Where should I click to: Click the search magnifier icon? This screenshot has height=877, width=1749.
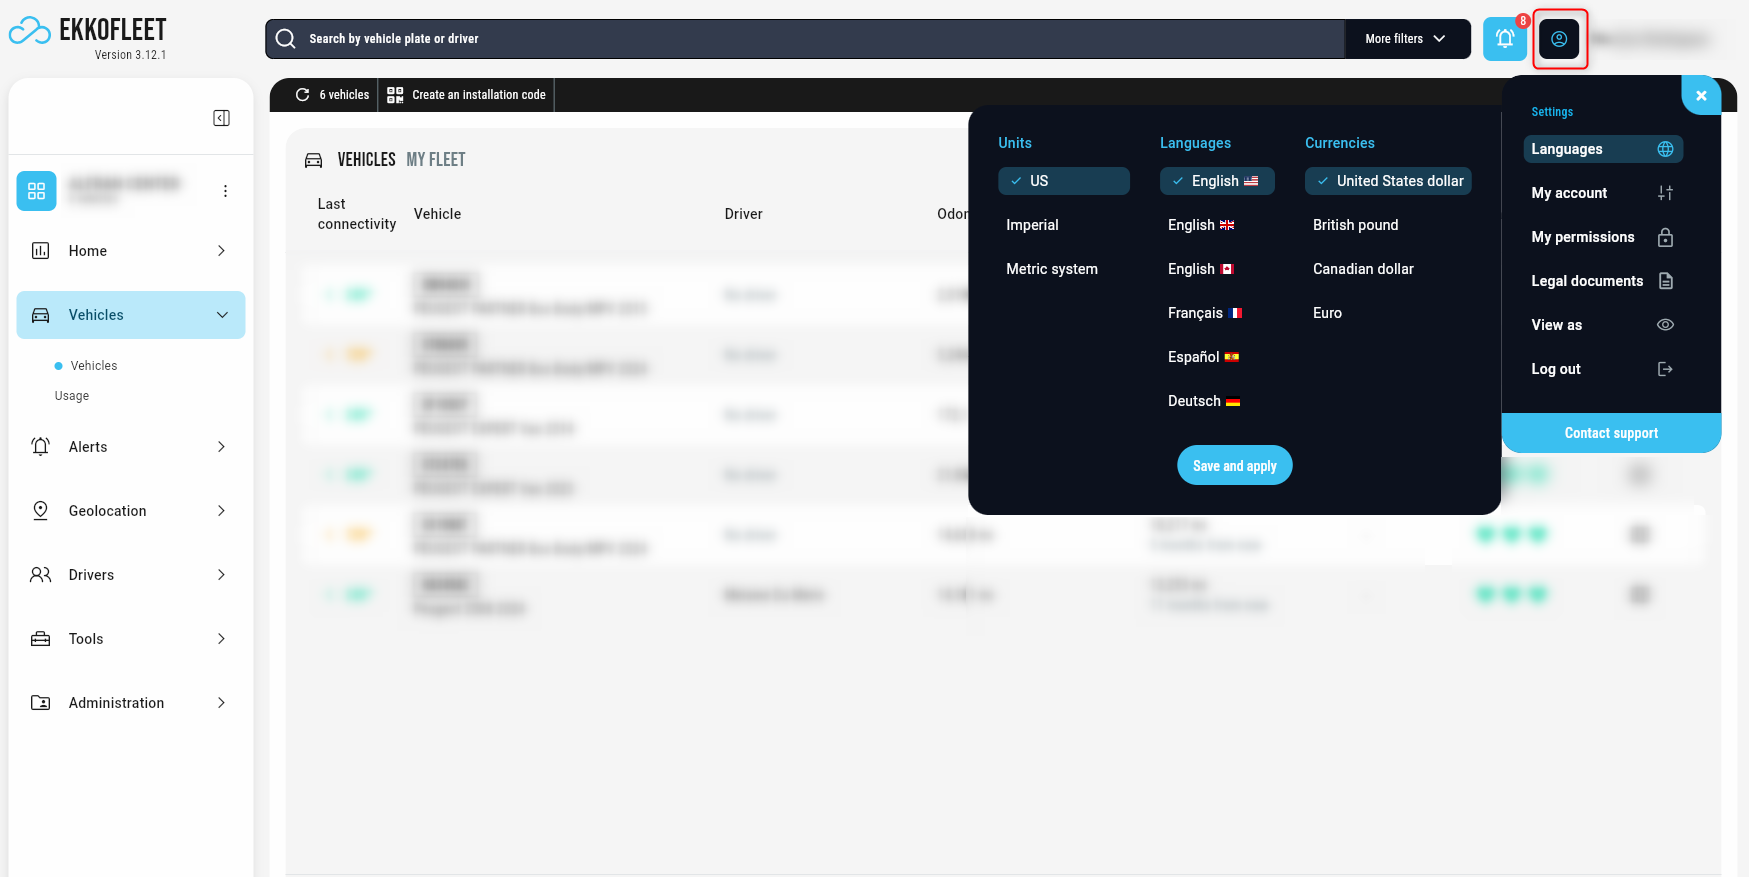coord(286,39)
